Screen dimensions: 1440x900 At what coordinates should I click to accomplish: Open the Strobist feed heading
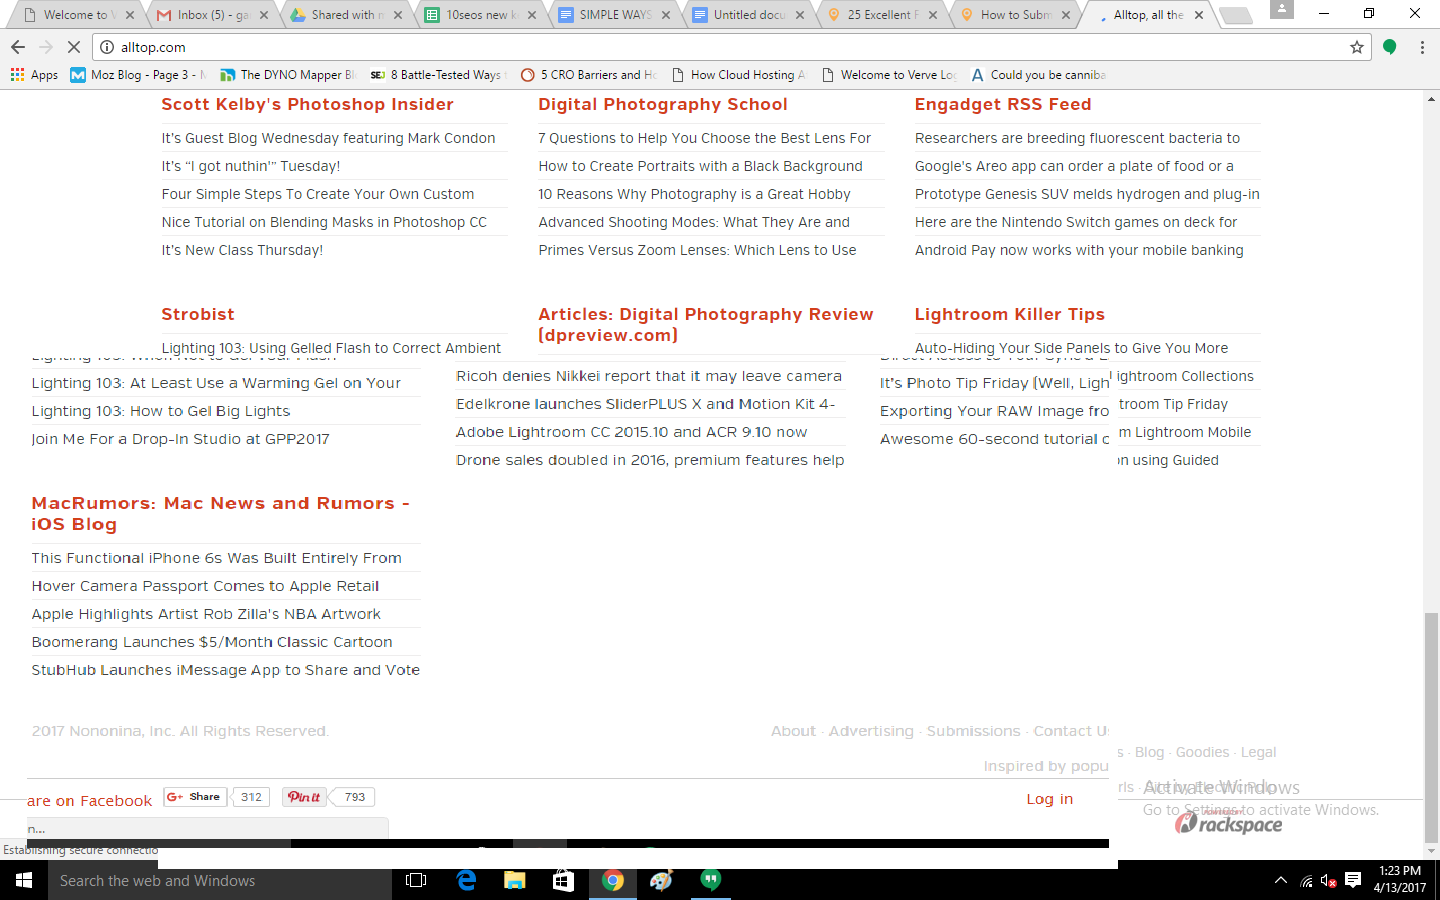point(198,314)
